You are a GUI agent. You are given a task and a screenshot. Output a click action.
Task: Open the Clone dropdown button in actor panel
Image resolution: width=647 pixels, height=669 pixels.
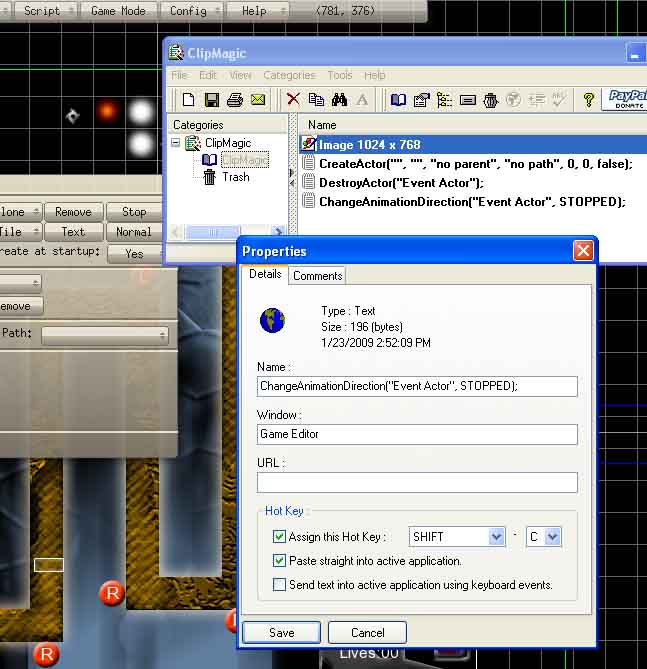20,212
